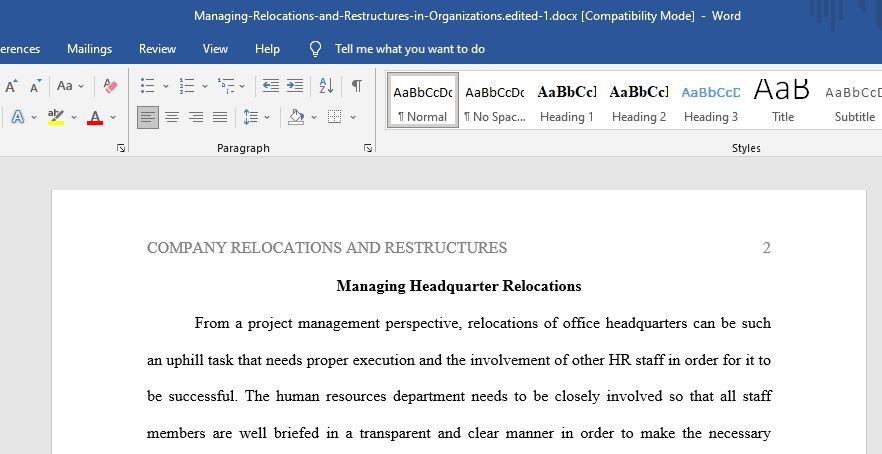Viewport: 882px width, 454px height.
Task: Apply borders with grid icon
Action: click(335, 117)
